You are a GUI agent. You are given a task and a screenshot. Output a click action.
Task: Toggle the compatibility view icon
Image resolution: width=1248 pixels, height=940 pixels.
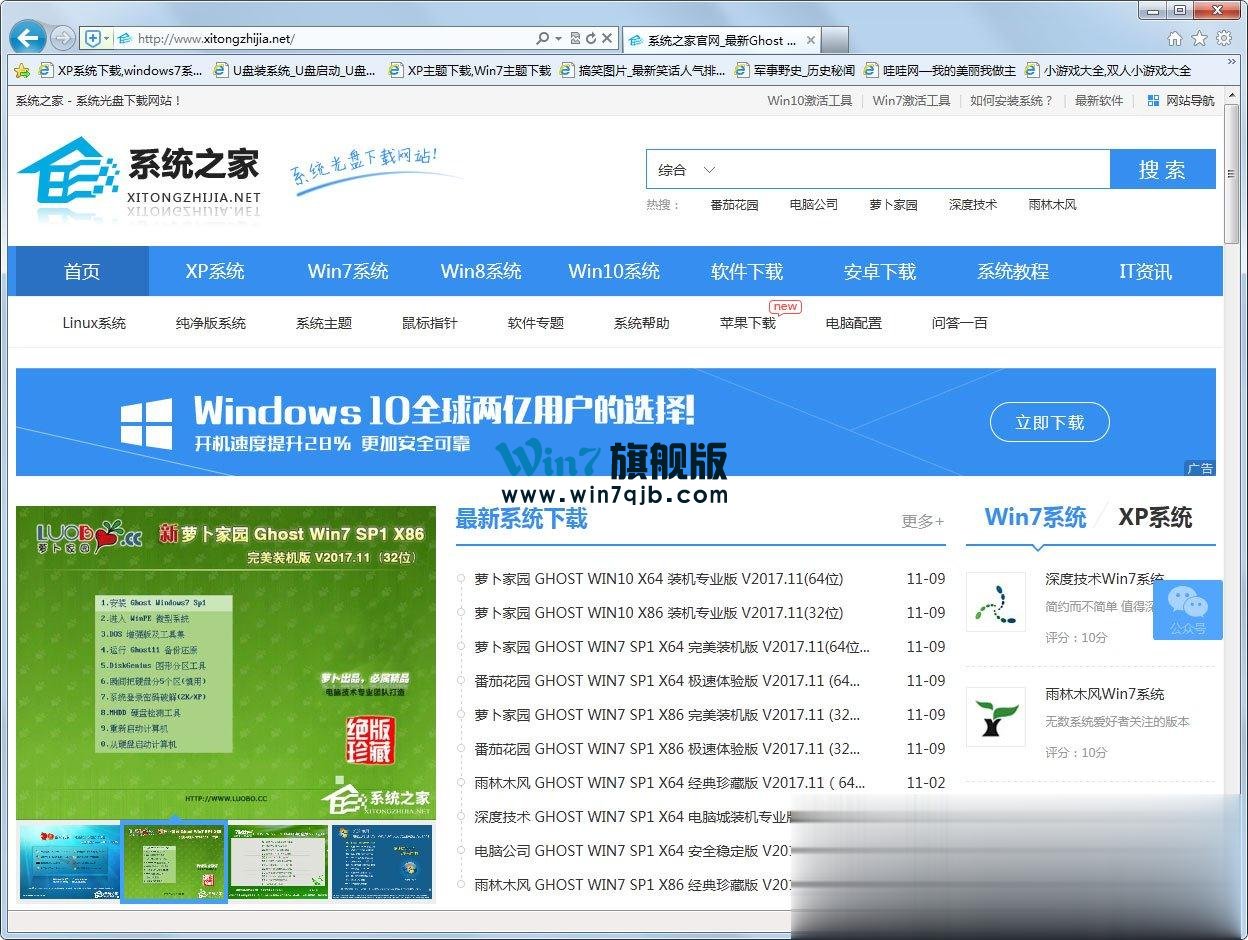pos(575,38)
